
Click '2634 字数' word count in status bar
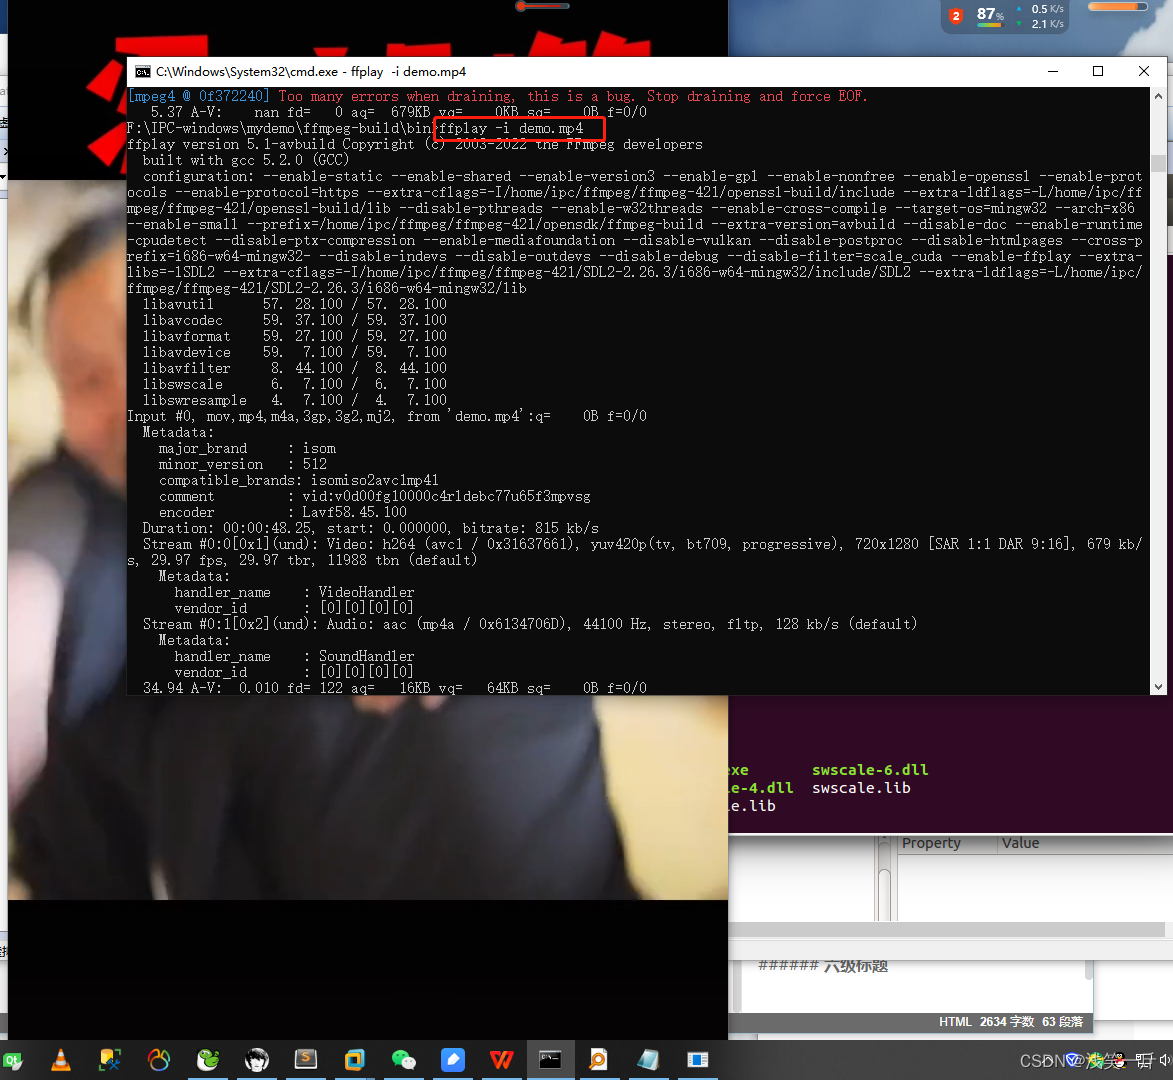point(1006,1022)
